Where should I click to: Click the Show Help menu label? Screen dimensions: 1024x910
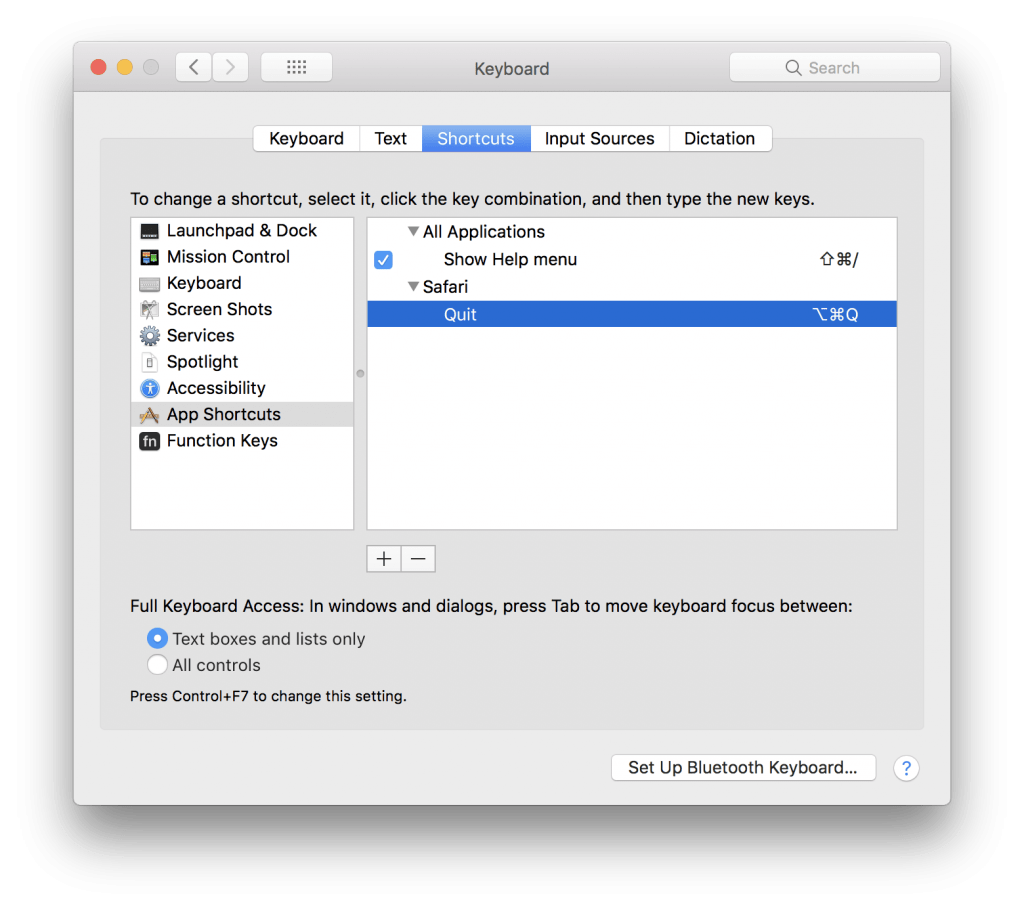pos(510,259)
